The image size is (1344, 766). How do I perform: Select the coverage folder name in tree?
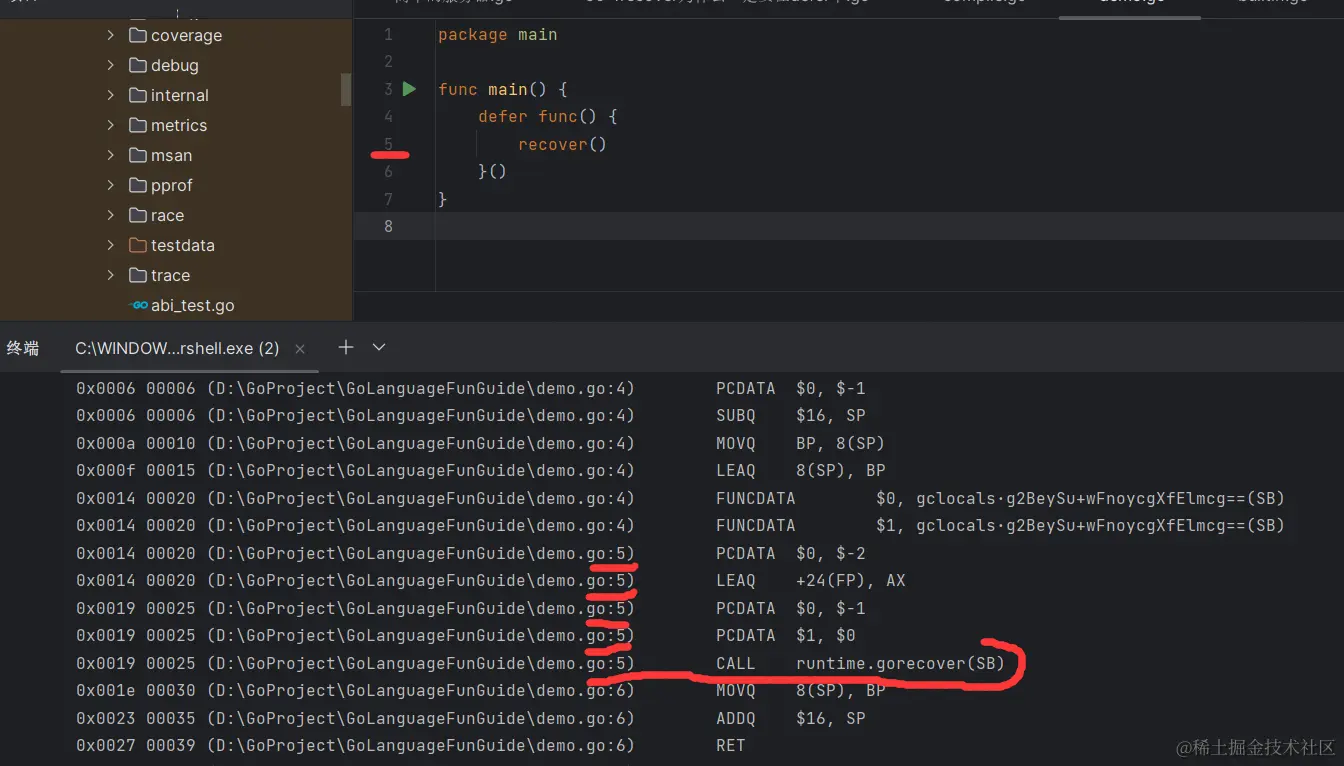click(186, 36)
